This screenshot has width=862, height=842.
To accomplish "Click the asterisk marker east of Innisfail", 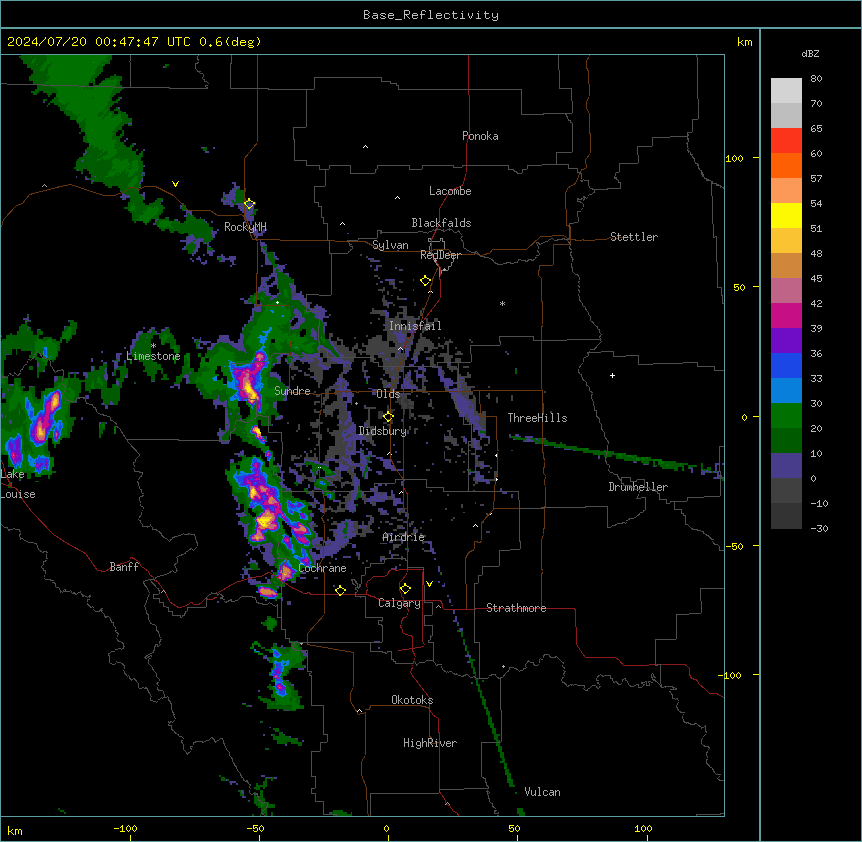I will pyautogui.click(x=502, y=303).
